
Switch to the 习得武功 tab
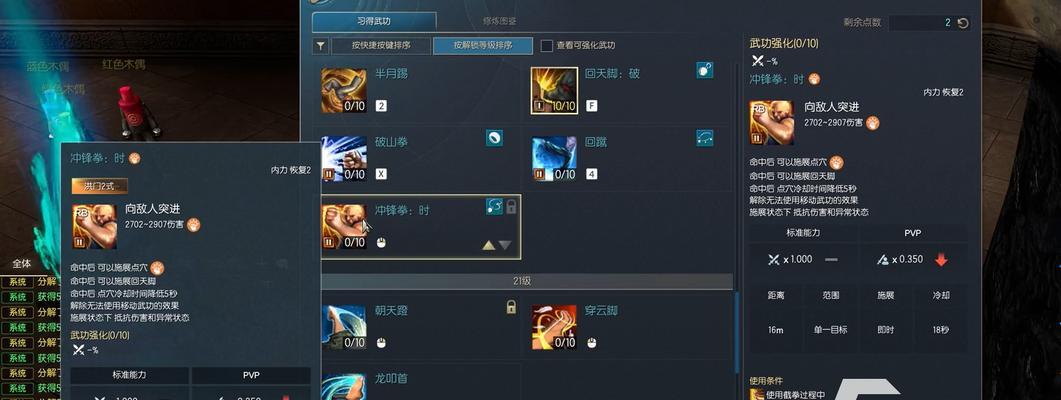(374, 21)
